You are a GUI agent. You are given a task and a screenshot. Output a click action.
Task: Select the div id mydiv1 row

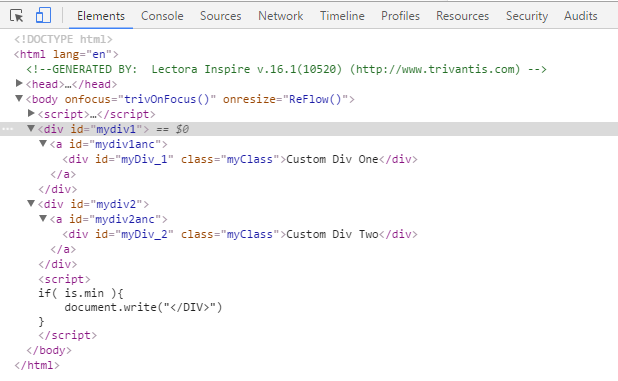pyautogui.click(x=309, y=129)
